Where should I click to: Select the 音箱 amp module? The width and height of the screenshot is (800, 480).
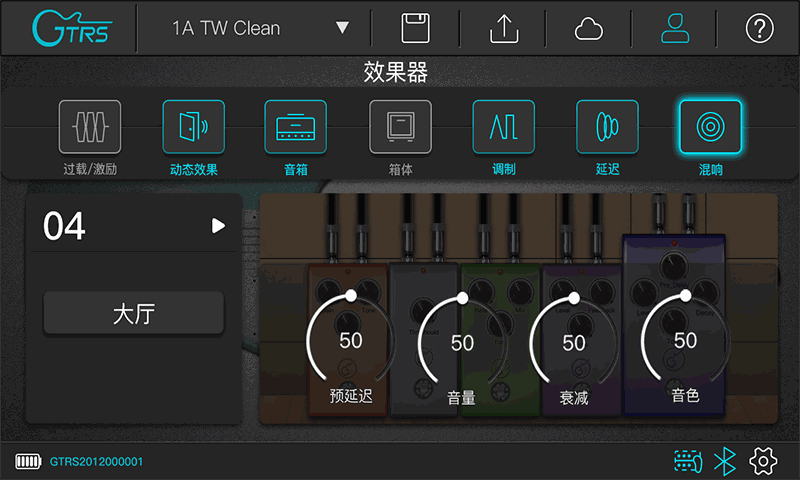tap(295, 127)
